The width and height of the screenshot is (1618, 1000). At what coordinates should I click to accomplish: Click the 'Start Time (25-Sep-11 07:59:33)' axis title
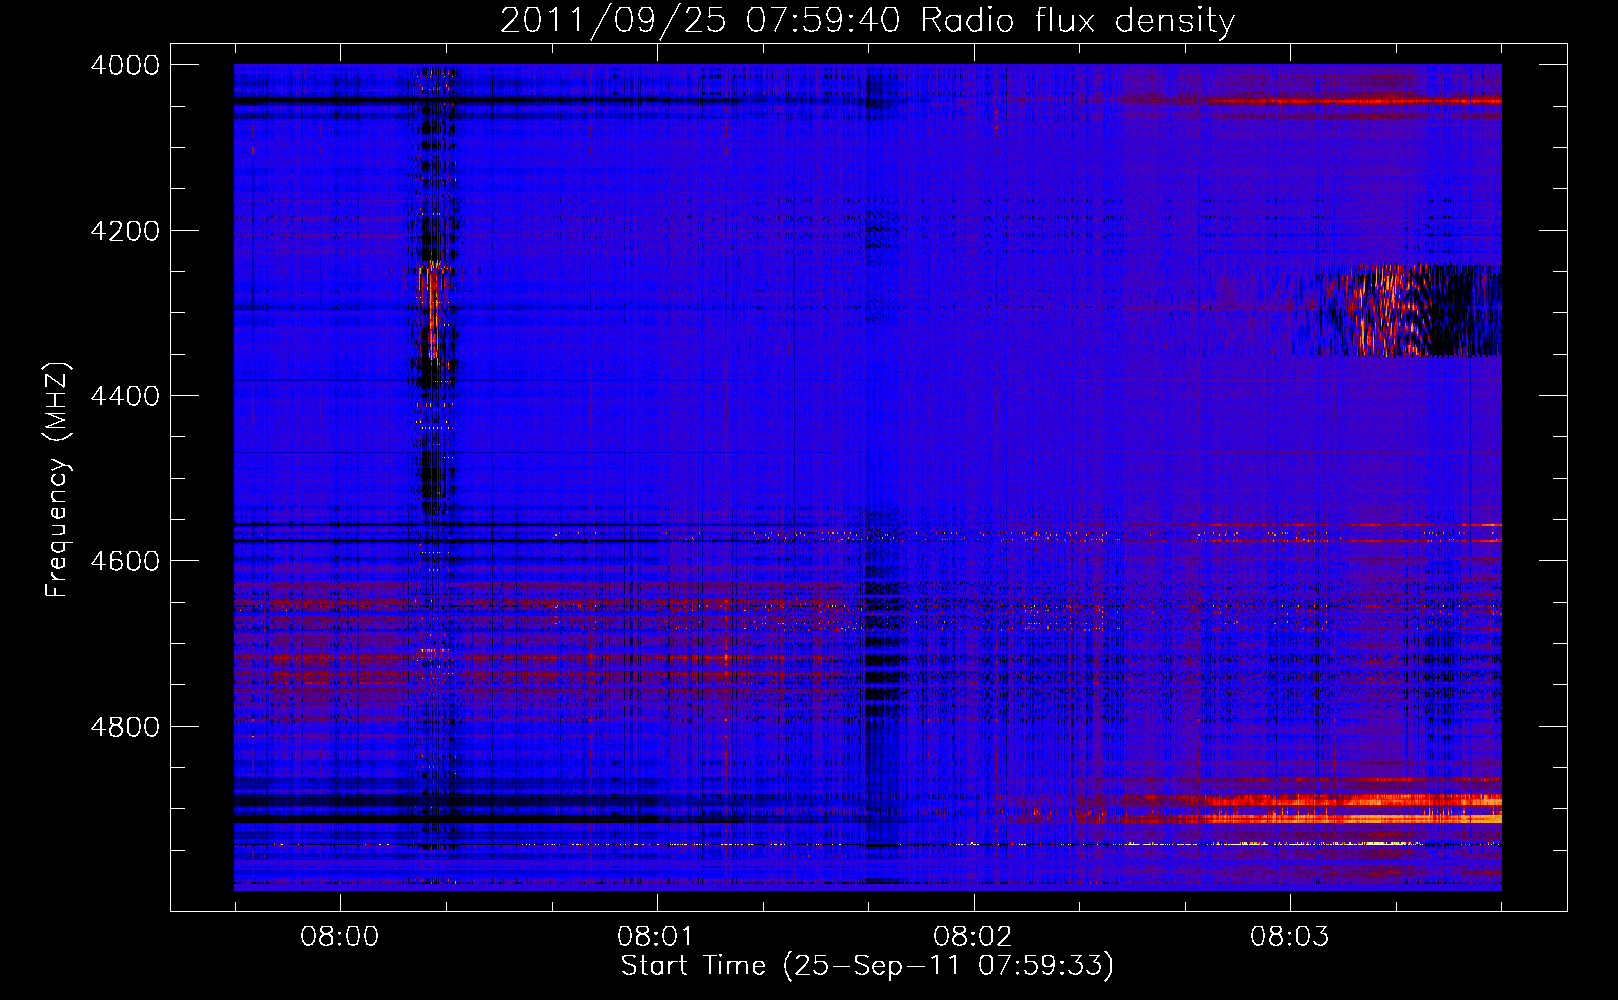pyautogui.click(x=867, y=966)
